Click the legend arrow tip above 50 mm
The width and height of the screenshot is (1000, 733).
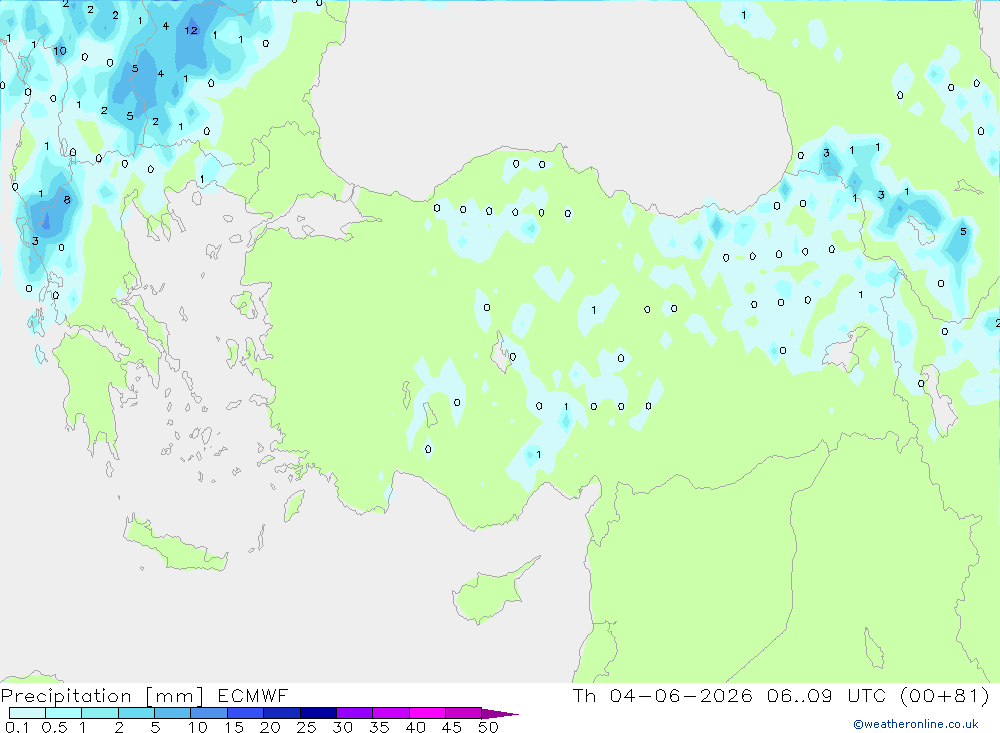tap(500, 714)
